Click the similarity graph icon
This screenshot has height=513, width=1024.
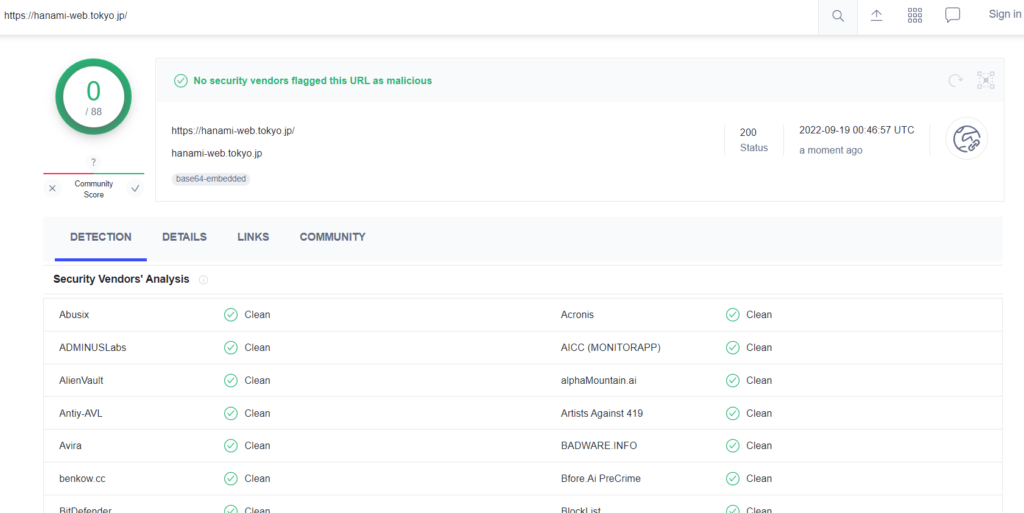click(985, 80)
